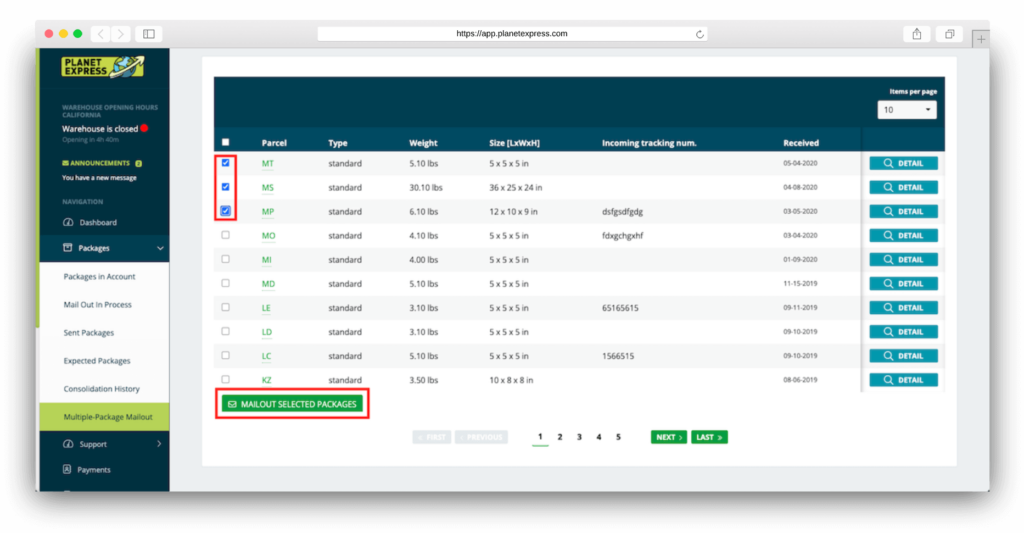Viewport: 1024px width, 533px height.
Task: Click the Payments menu item
Action: point(93,470)
